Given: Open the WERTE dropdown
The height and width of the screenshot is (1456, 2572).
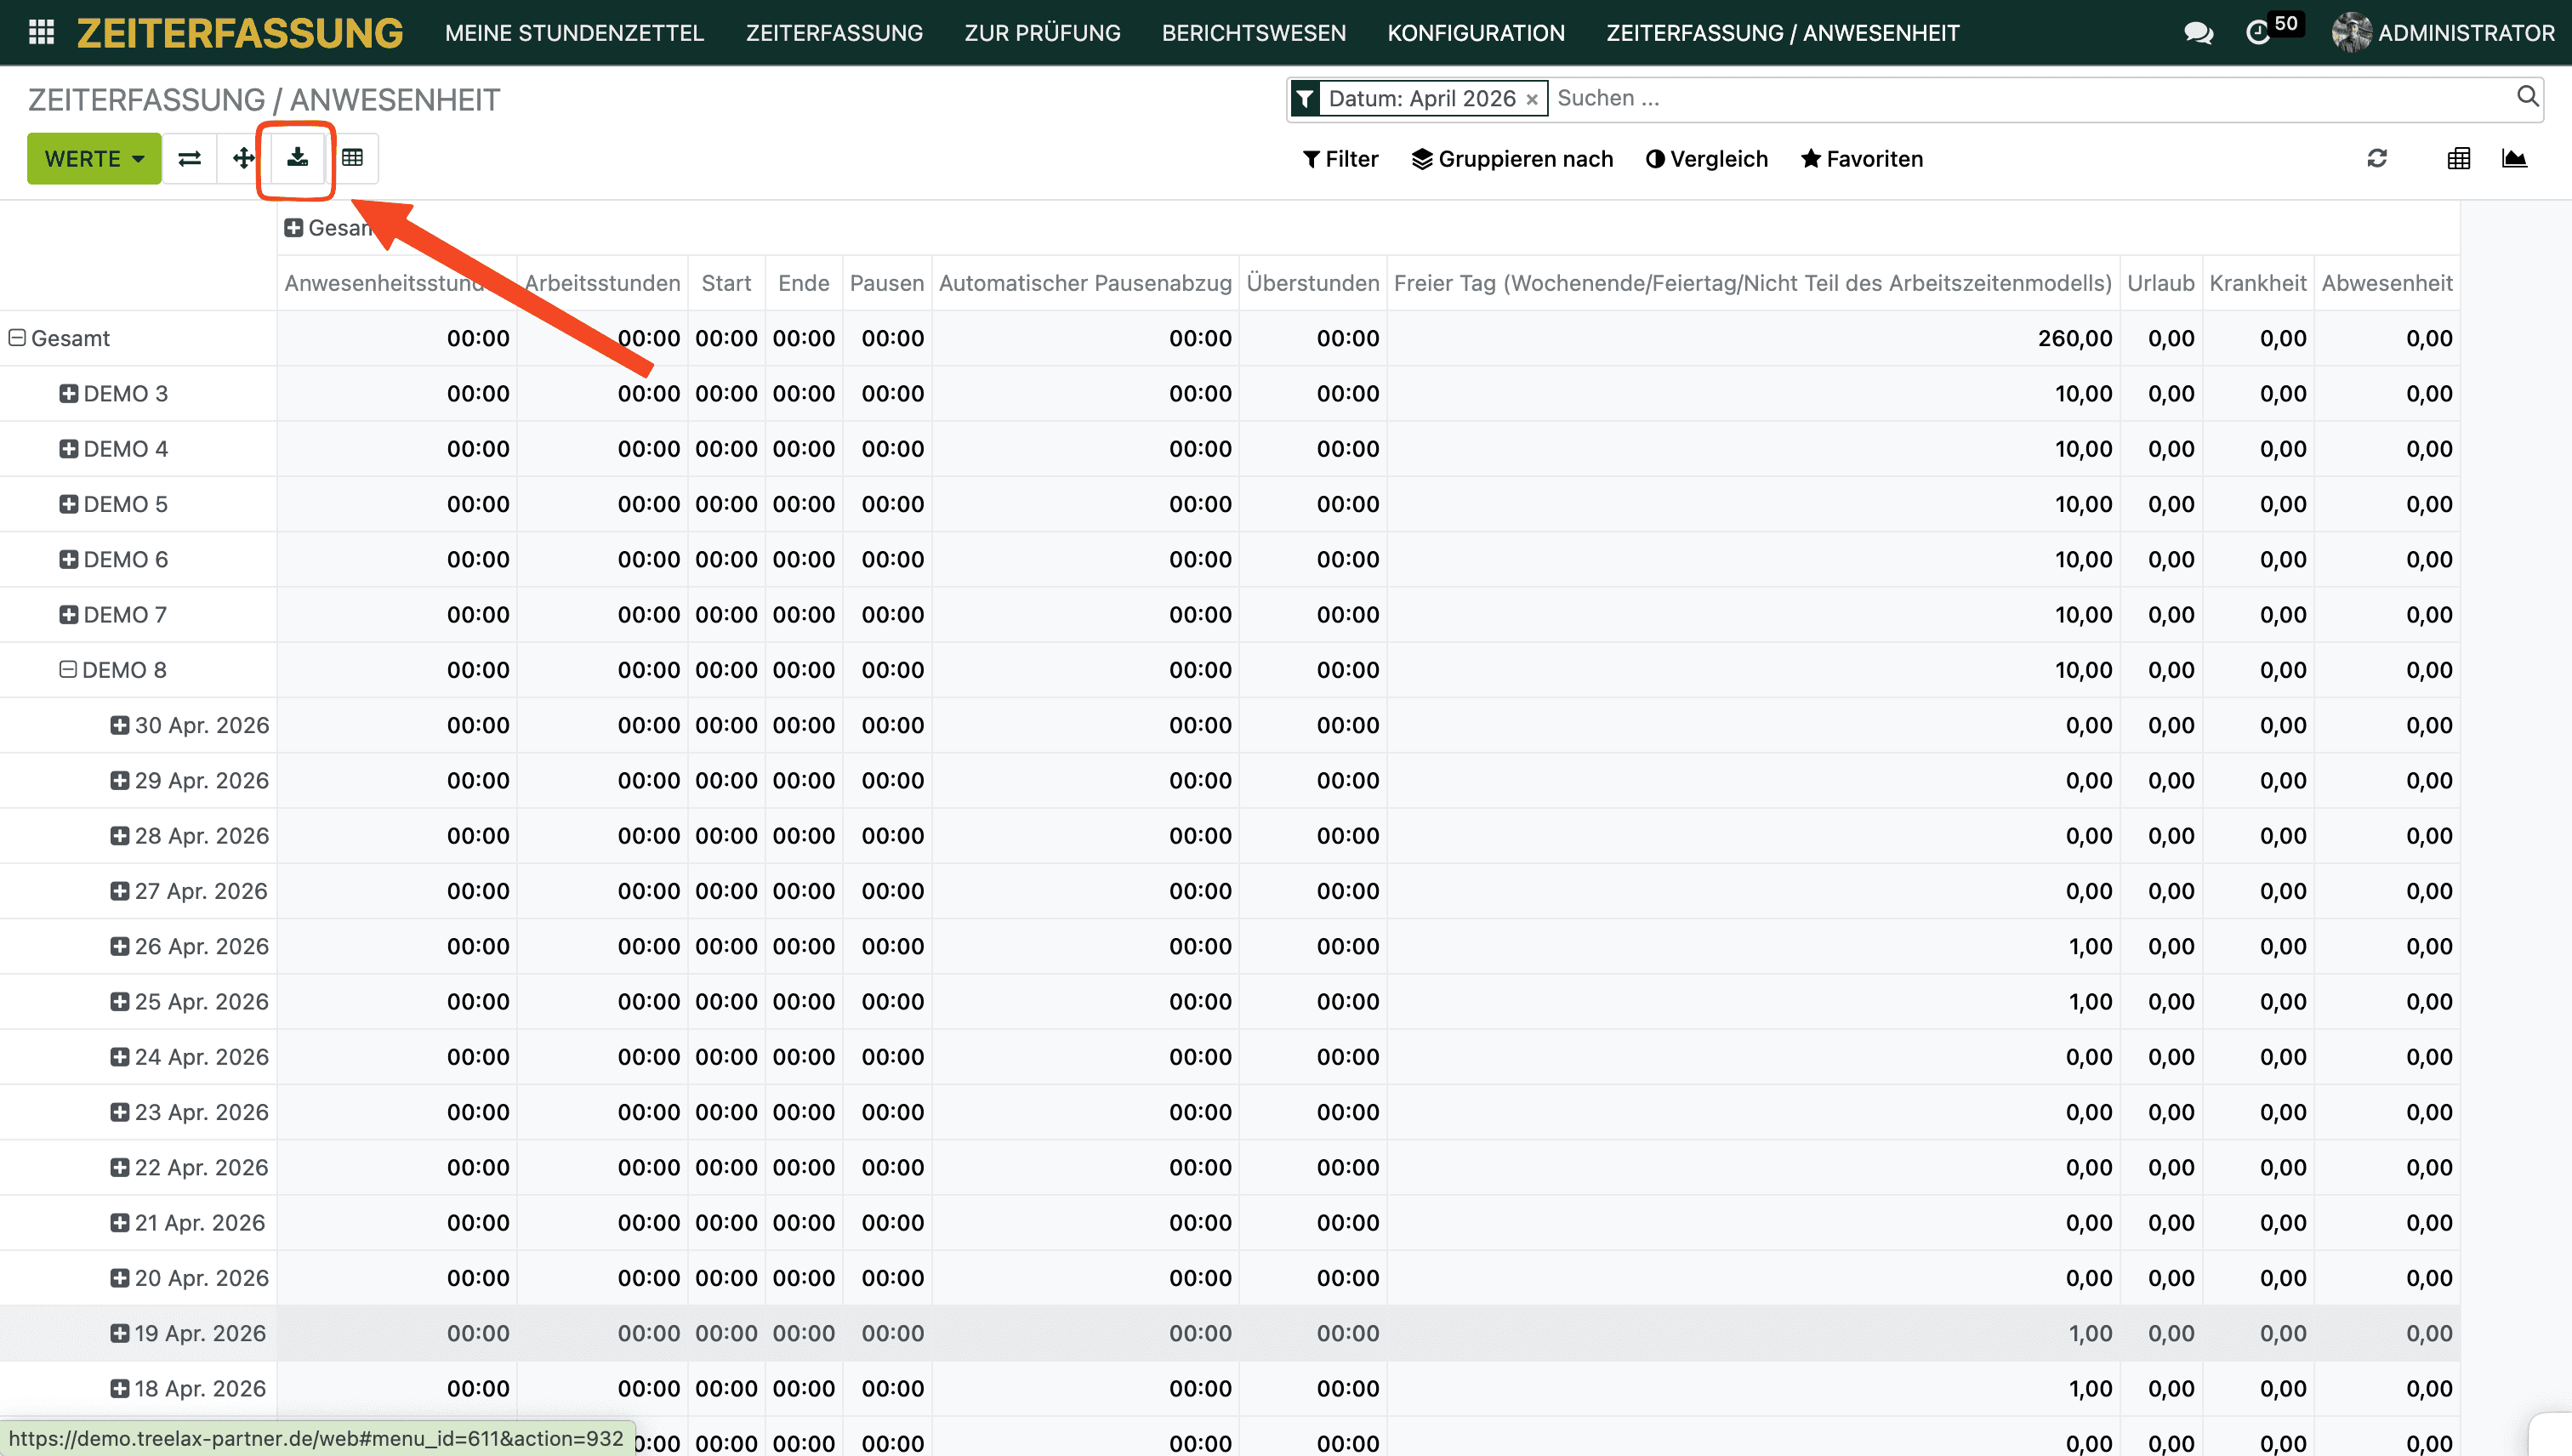Looking at the screenshot, I should (x=94, y=158).
